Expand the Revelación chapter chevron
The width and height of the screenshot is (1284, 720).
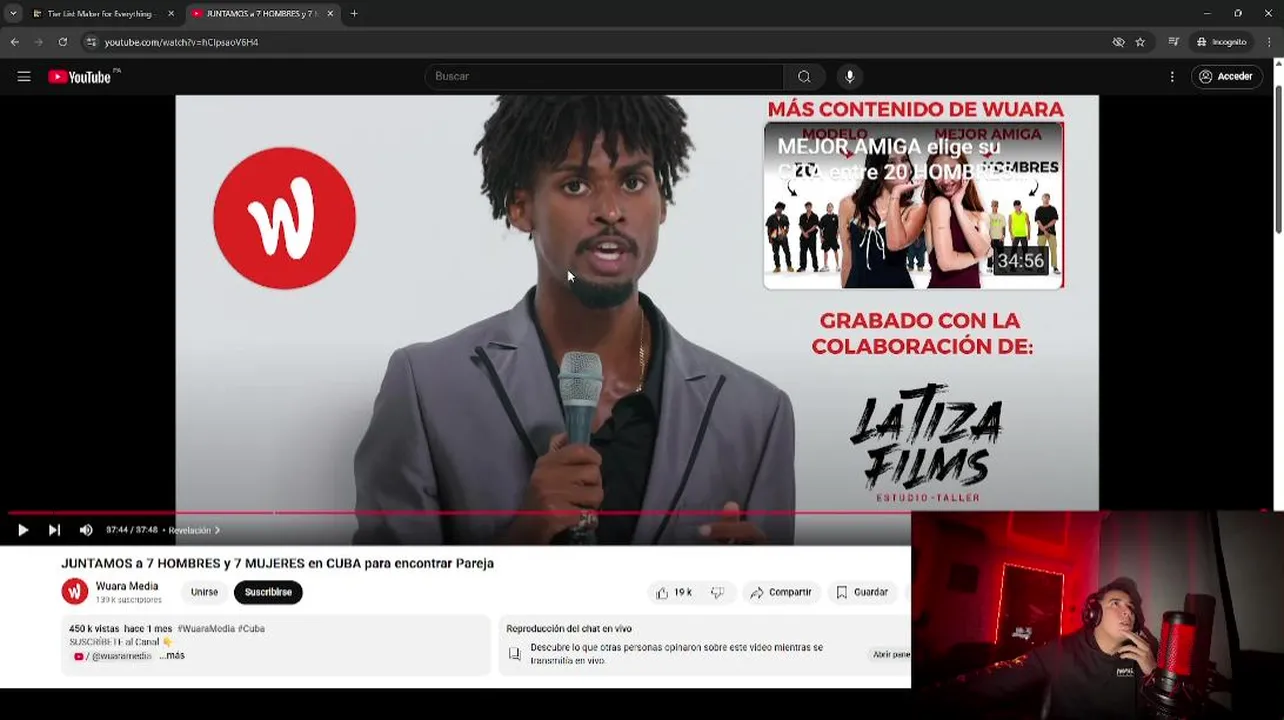tap(217, 531)
